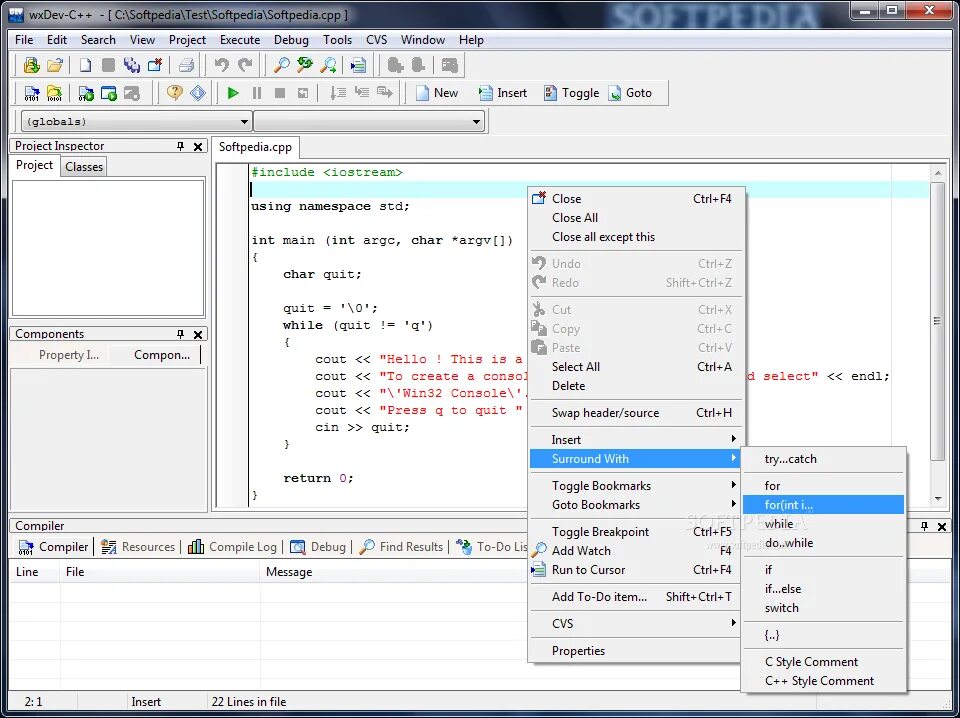Start debugging with the green play icon
This screenshot has height=718, width=960.
233,93
